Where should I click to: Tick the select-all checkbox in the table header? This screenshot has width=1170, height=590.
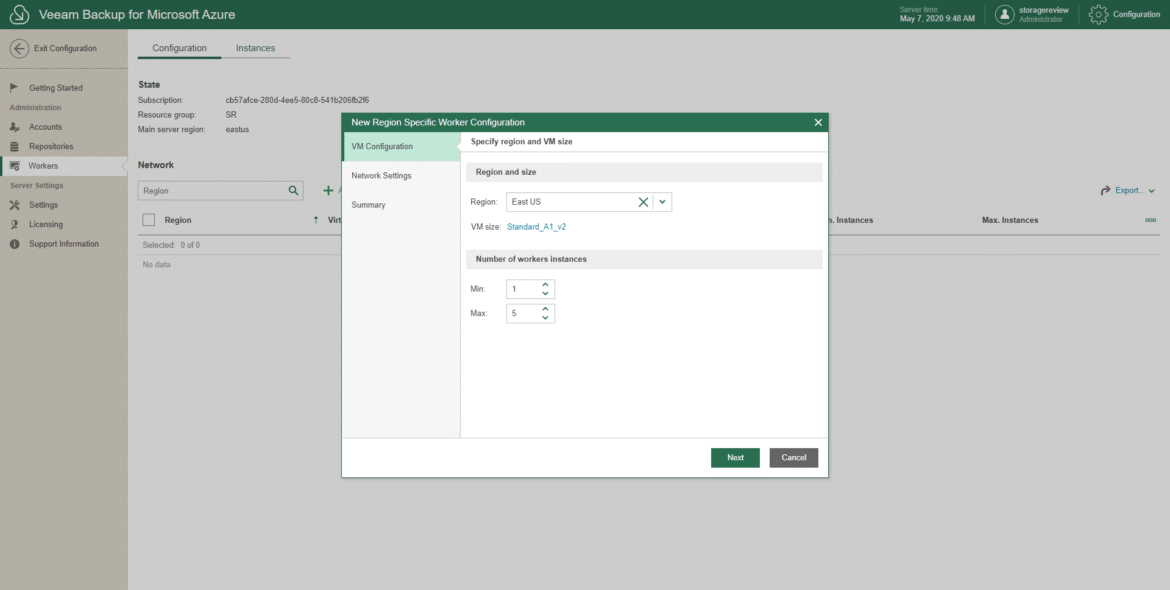click(x=148, y=220)
